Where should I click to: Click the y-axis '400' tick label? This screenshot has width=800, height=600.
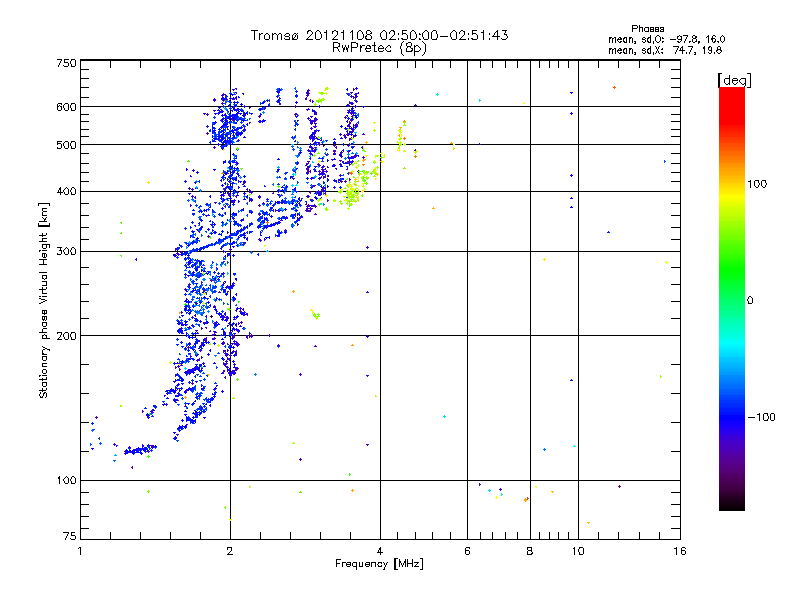66,192
